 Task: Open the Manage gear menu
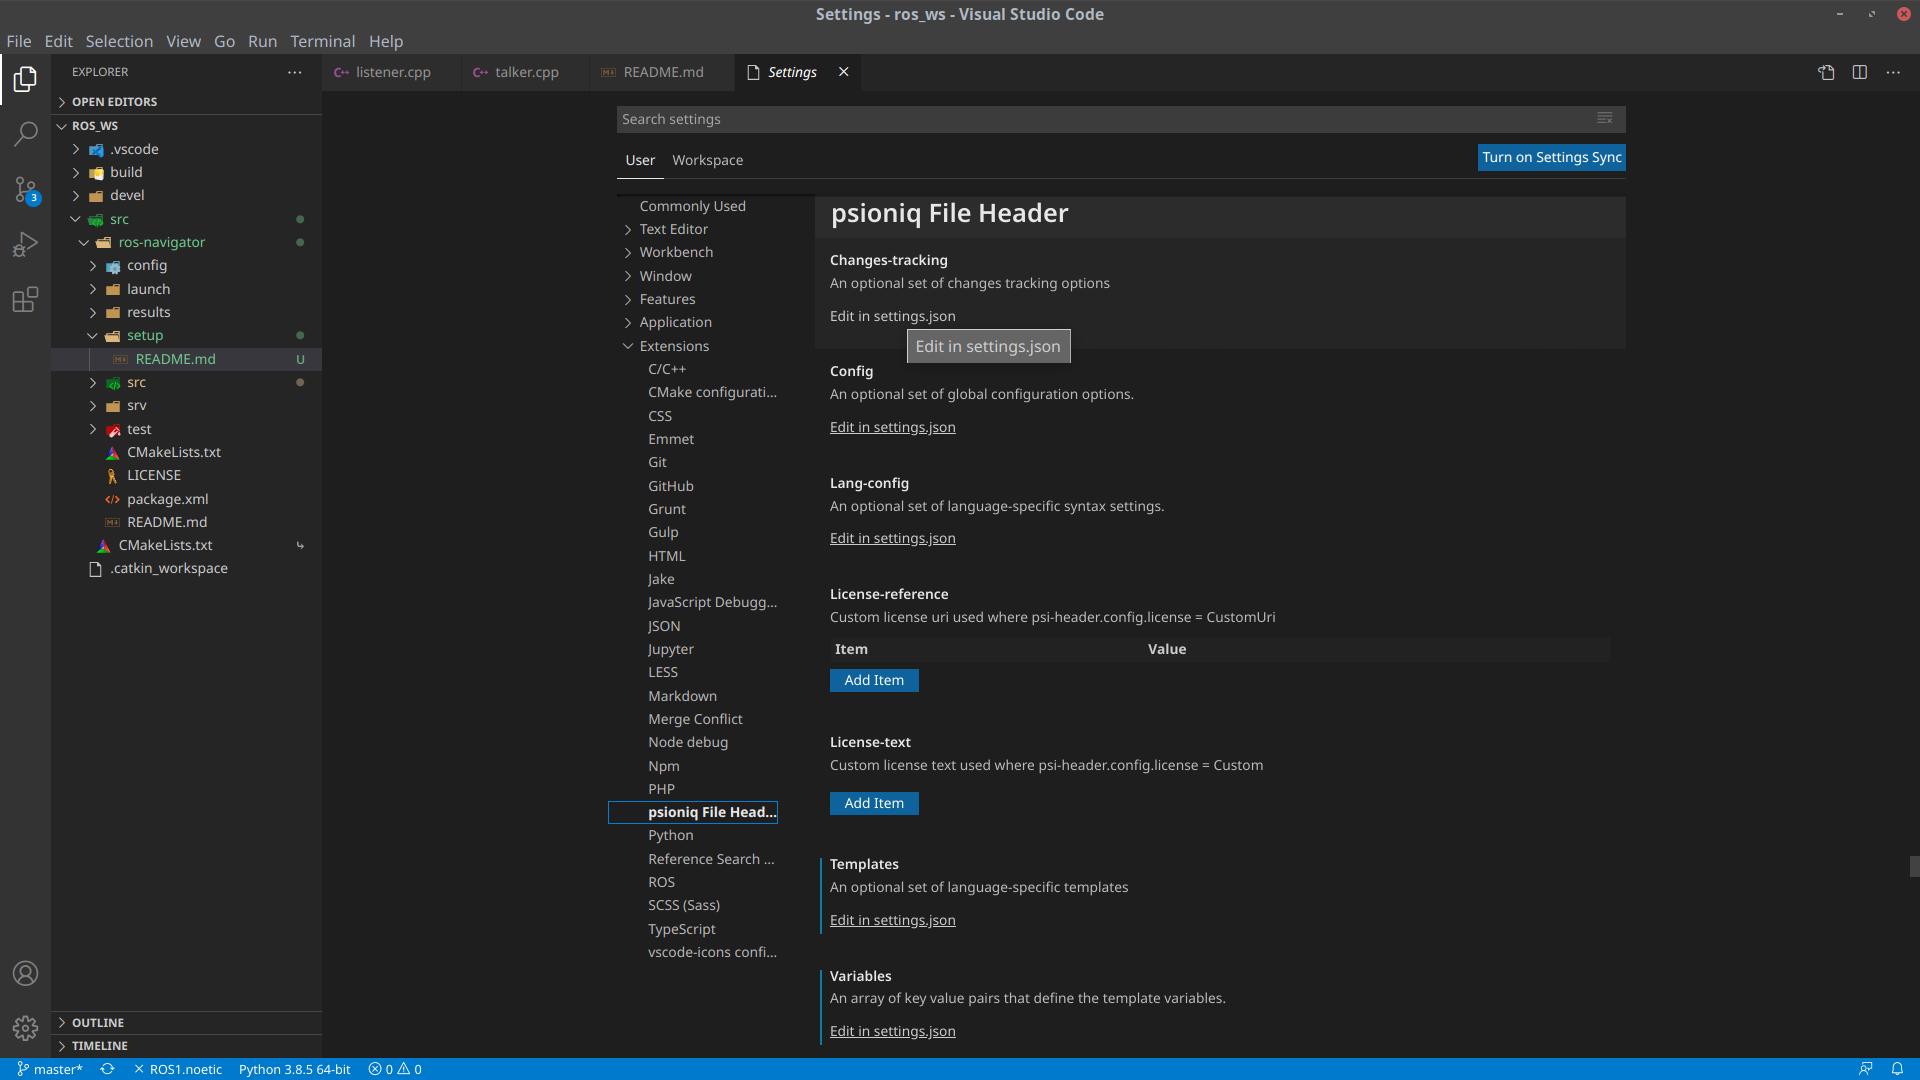coord(25,1027)
